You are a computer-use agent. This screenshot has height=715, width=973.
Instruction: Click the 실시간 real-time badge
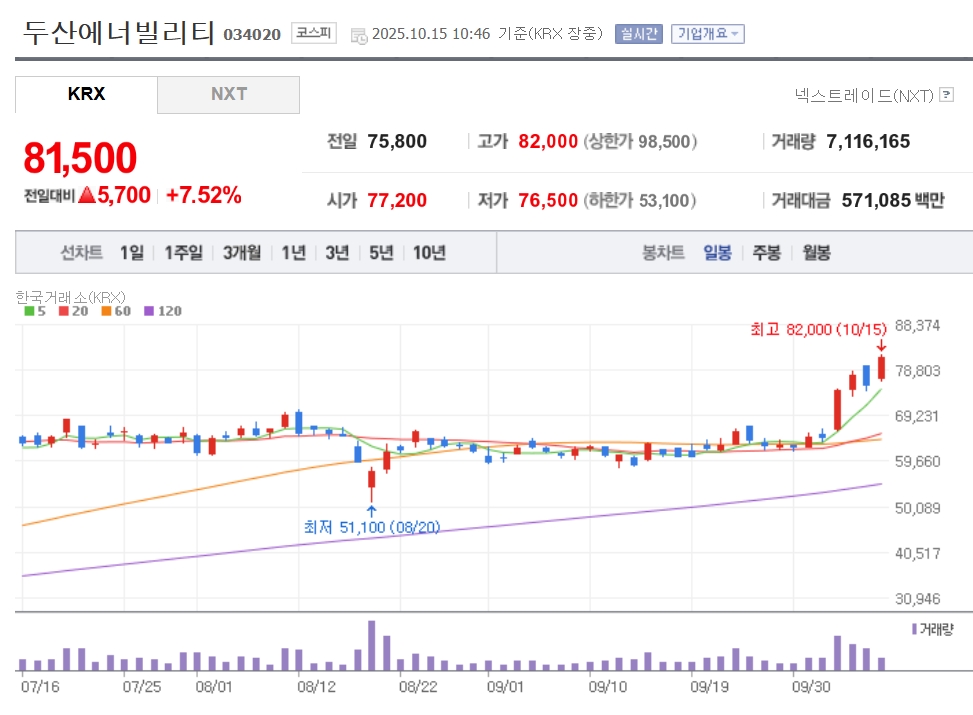(x=639, y=34)
